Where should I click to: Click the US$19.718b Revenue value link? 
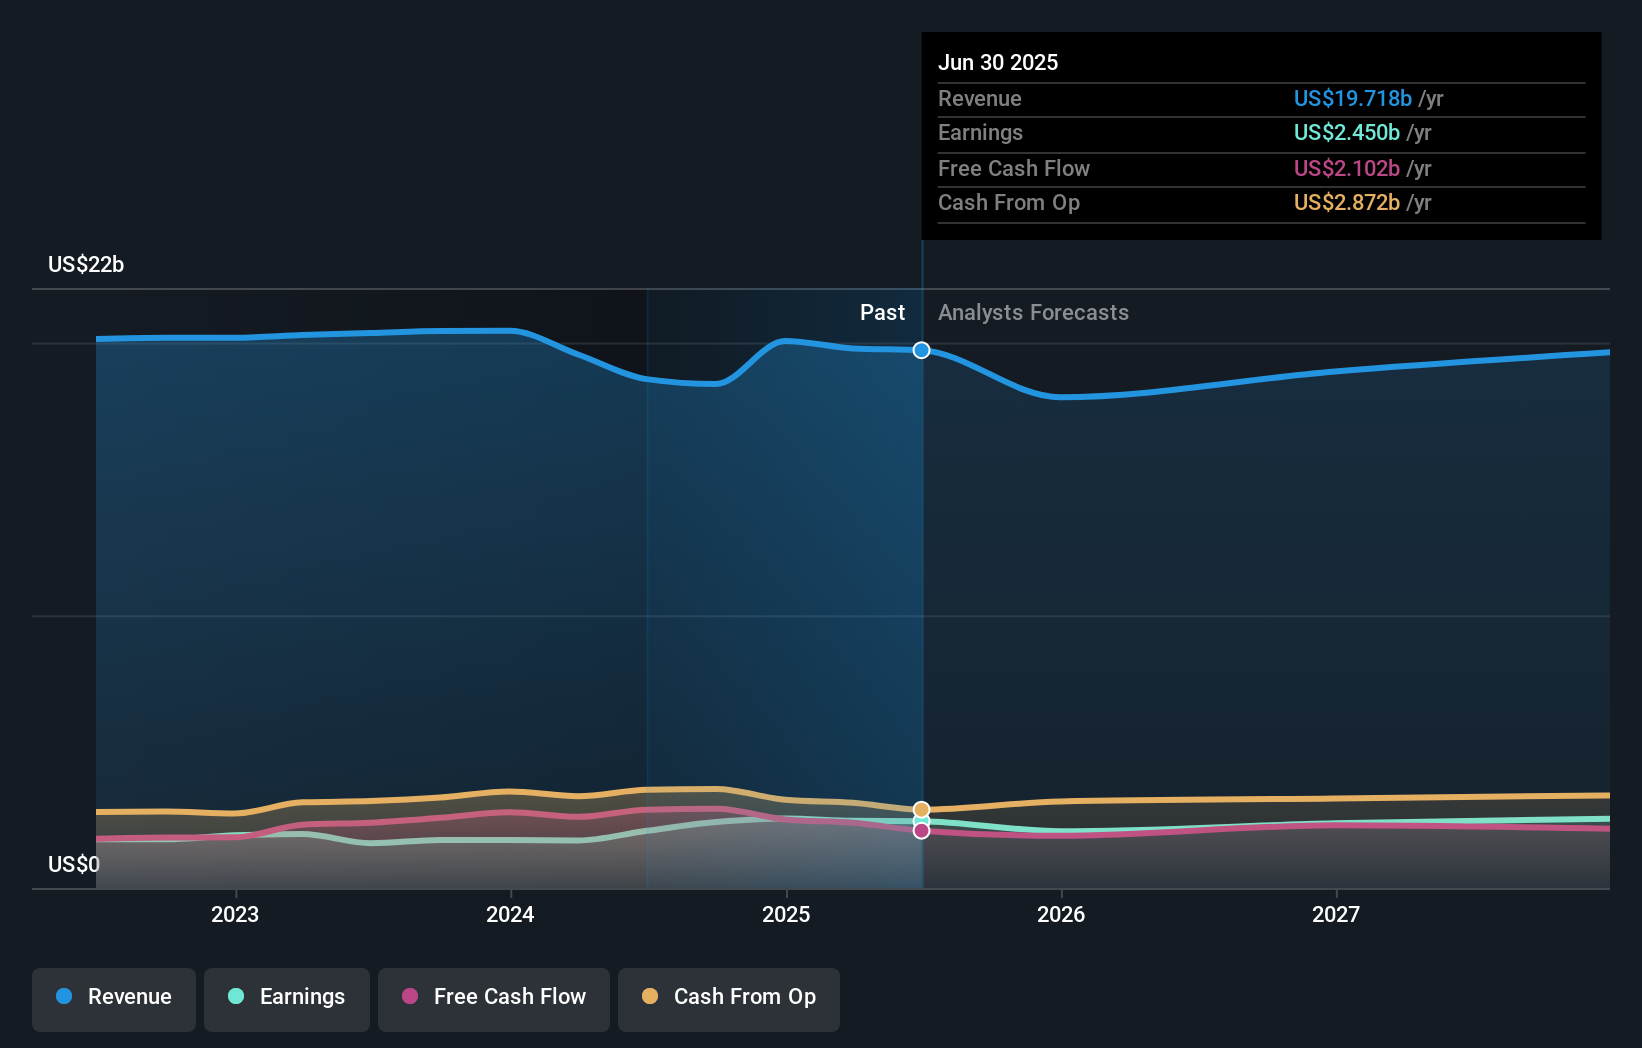coord(1352,98)
